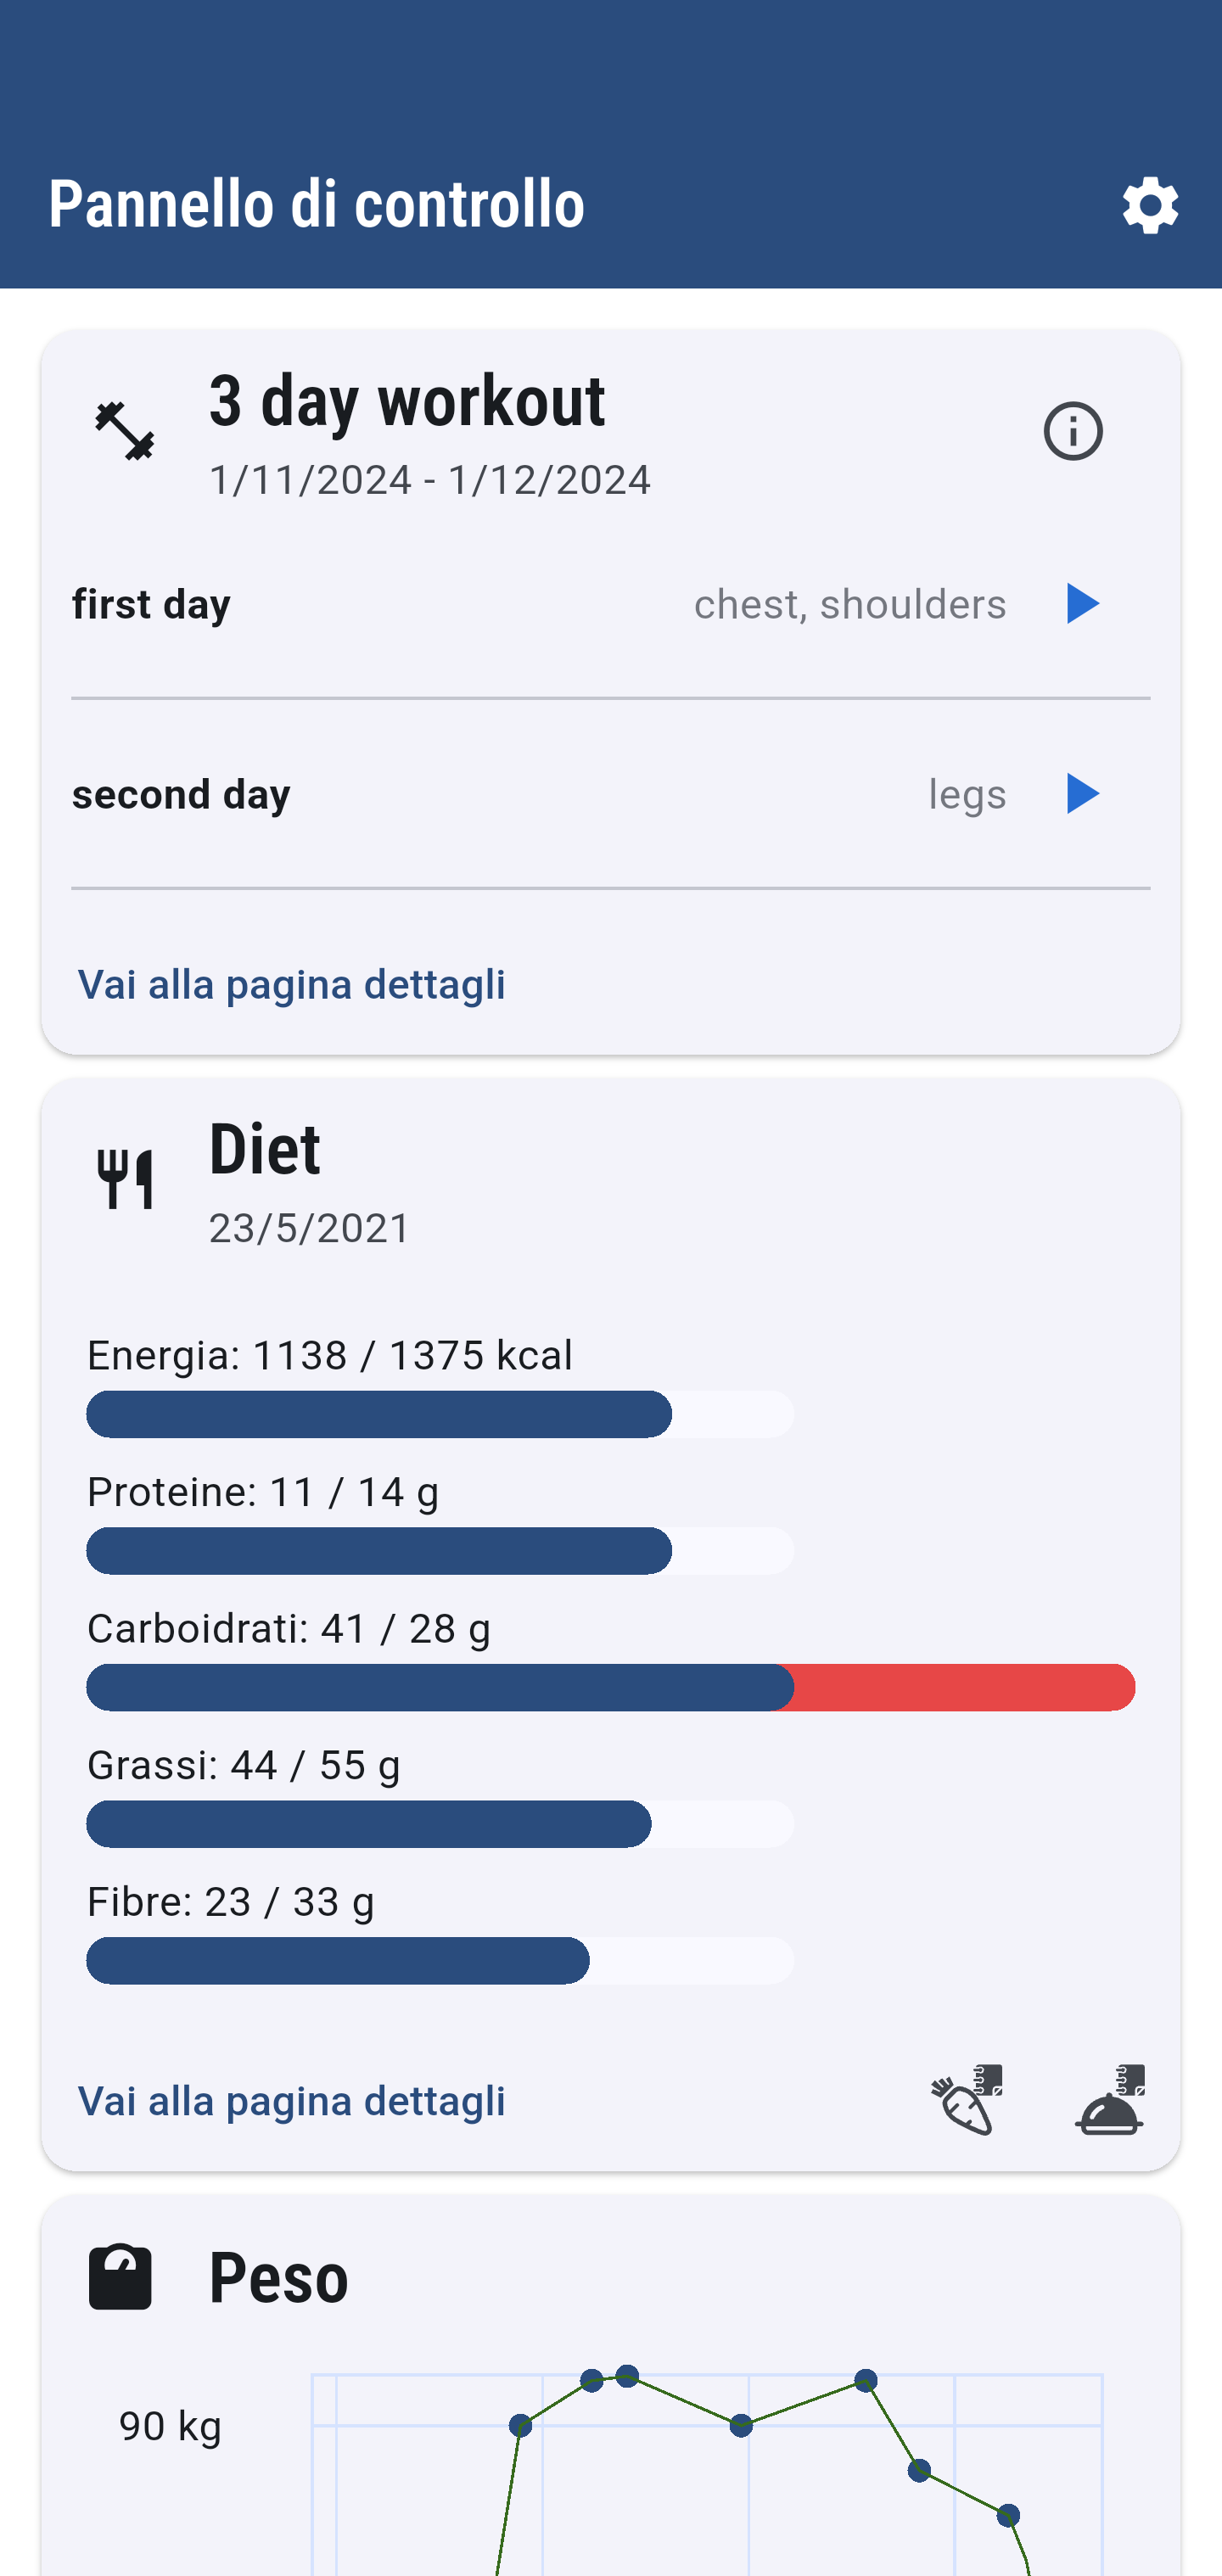Start the first day workout
The image size is (1222, 2576).
1081,604
